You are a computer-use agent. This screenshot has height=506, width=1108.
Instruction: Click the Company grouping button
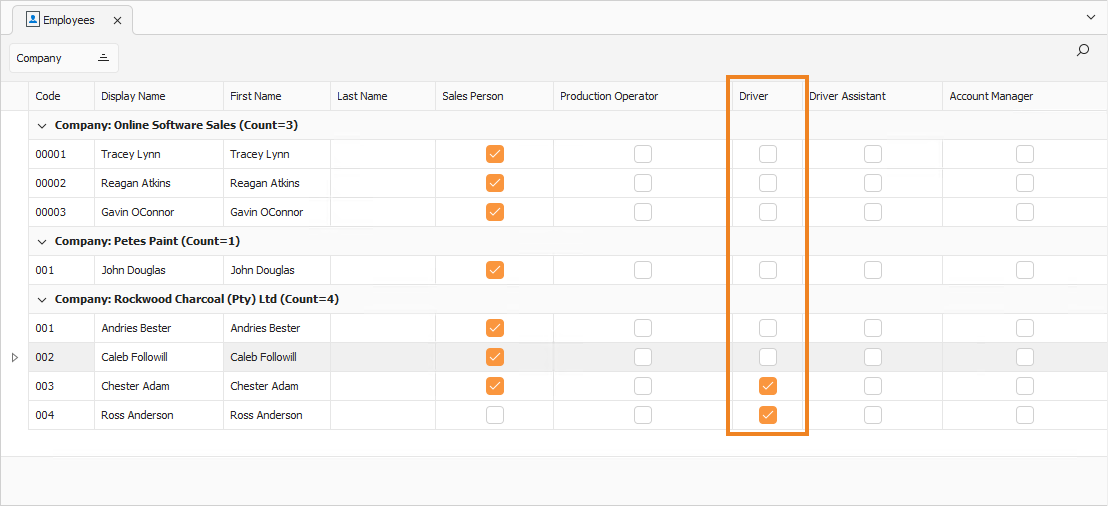point(64,58)
